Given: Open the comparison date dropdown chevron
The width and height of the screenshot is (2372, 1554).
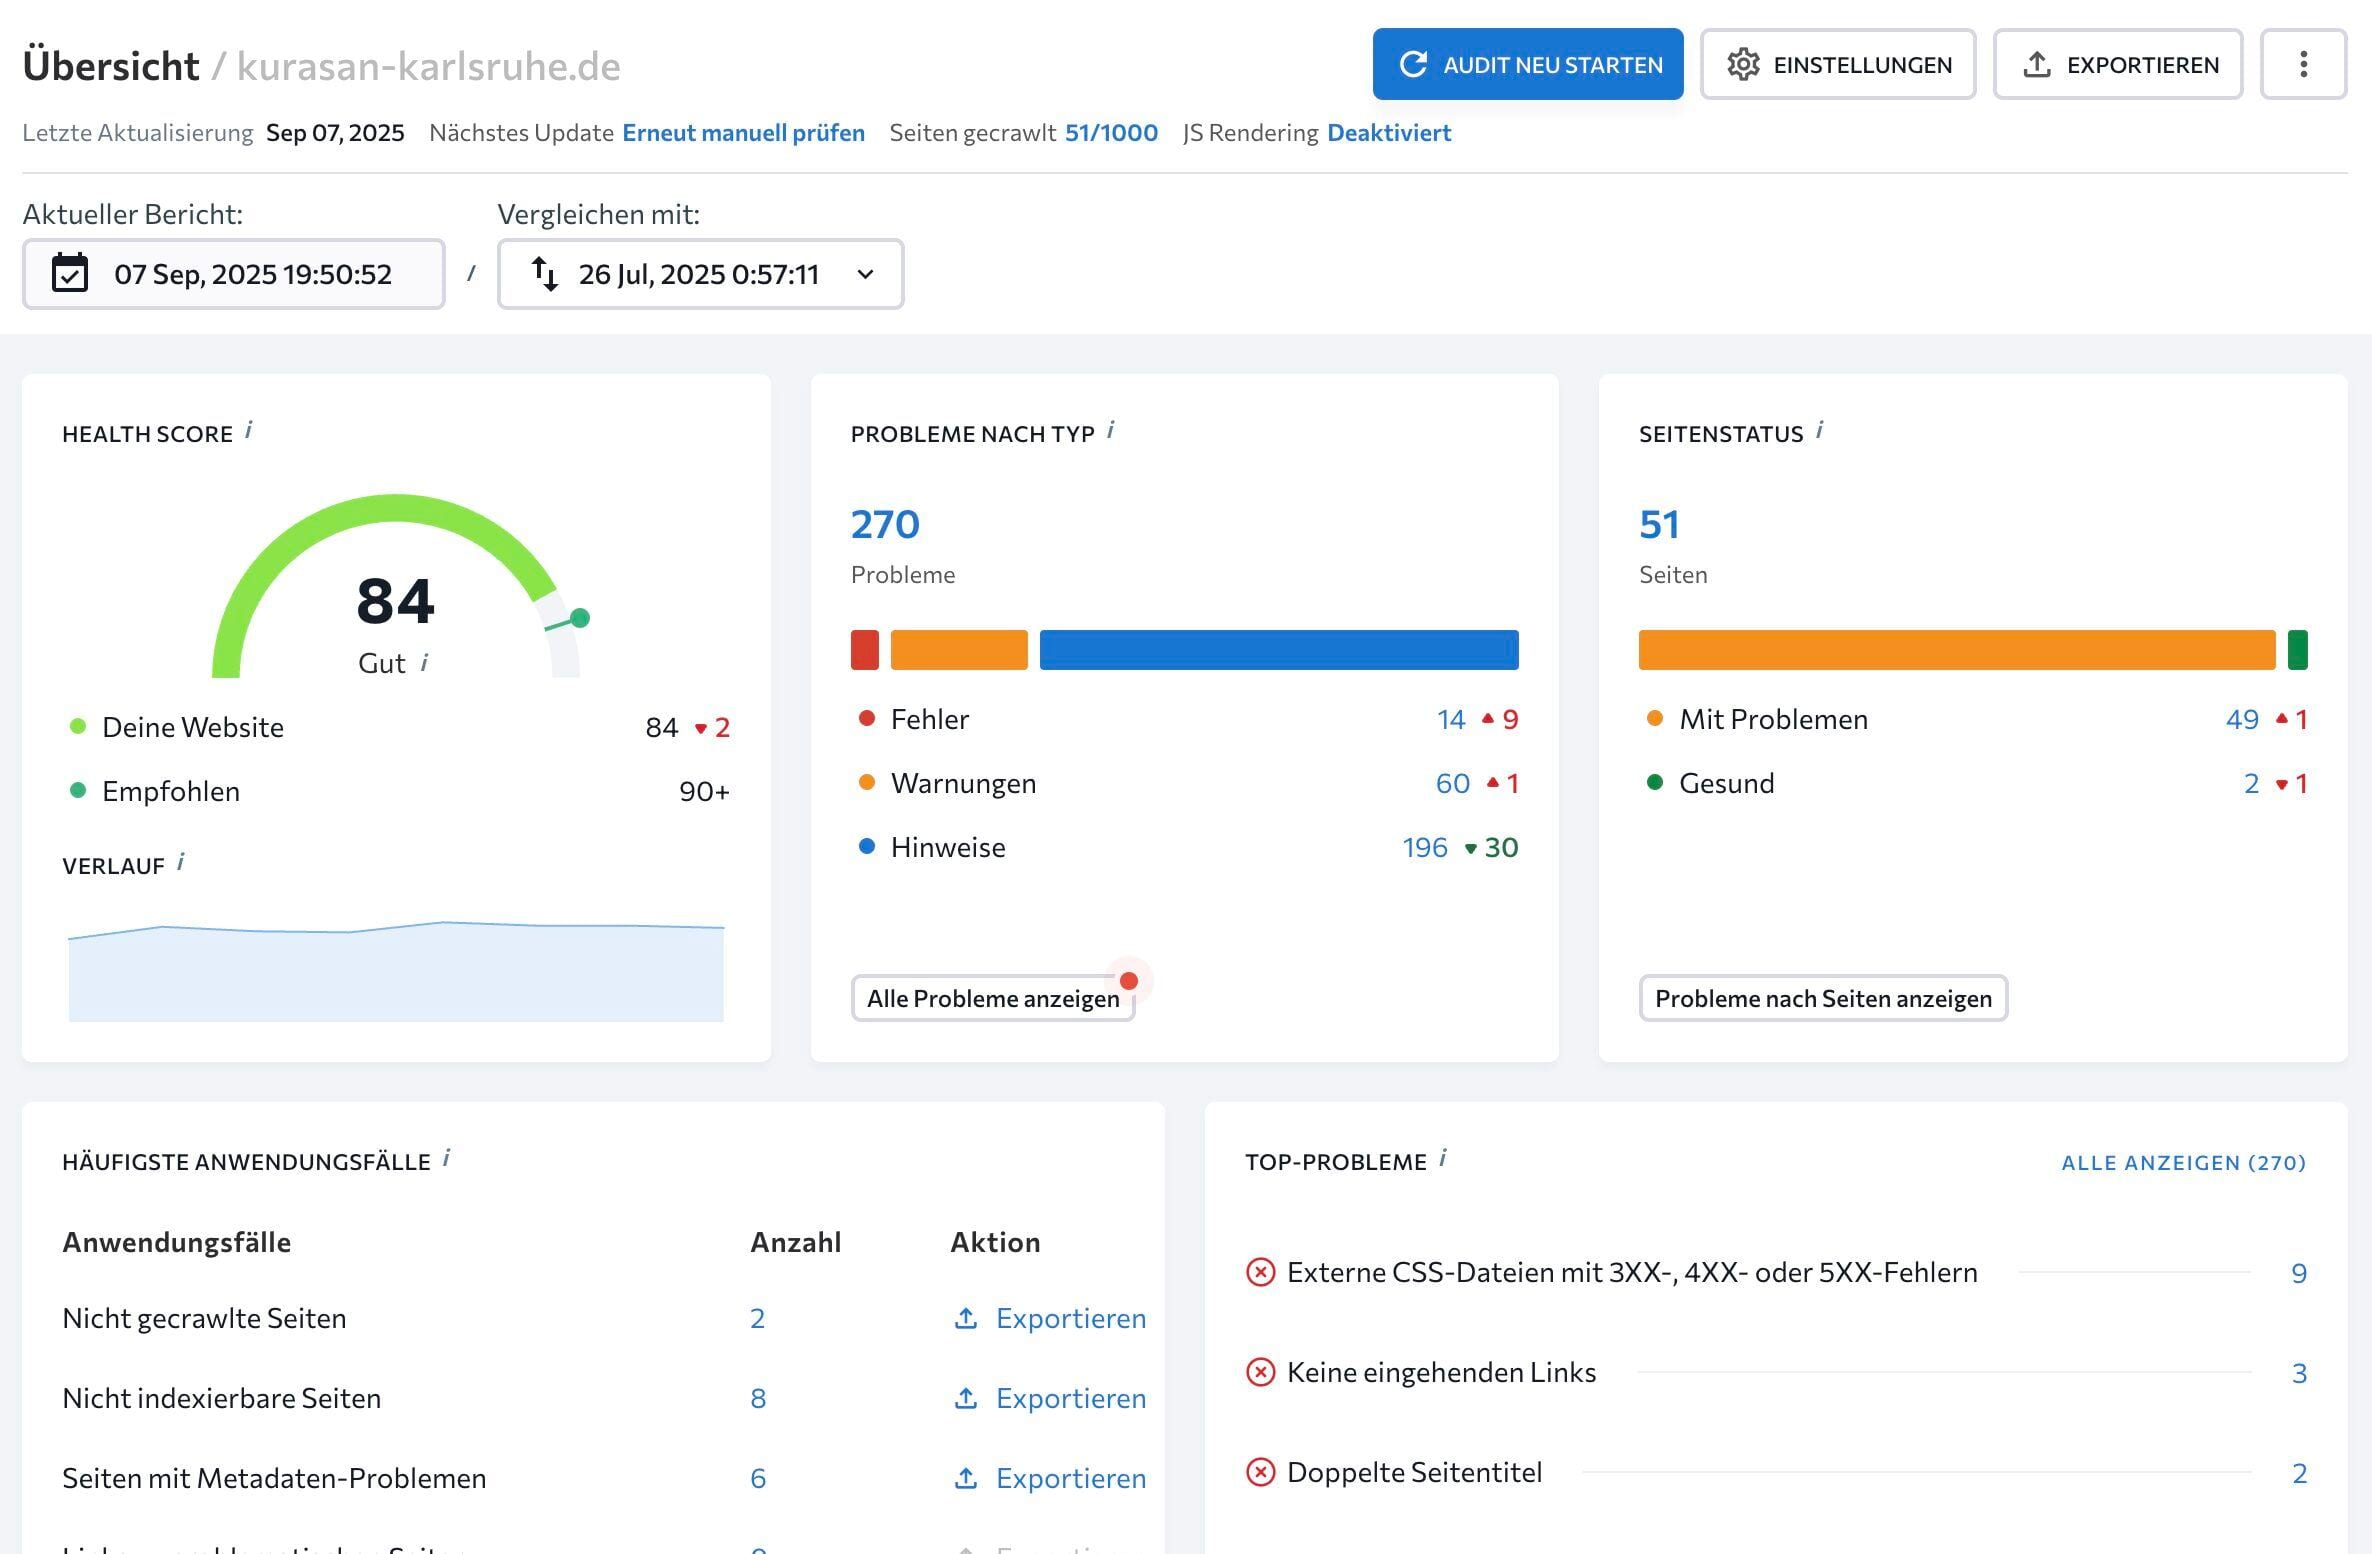Looking at the screenshot, I should [x=864, y=274].
